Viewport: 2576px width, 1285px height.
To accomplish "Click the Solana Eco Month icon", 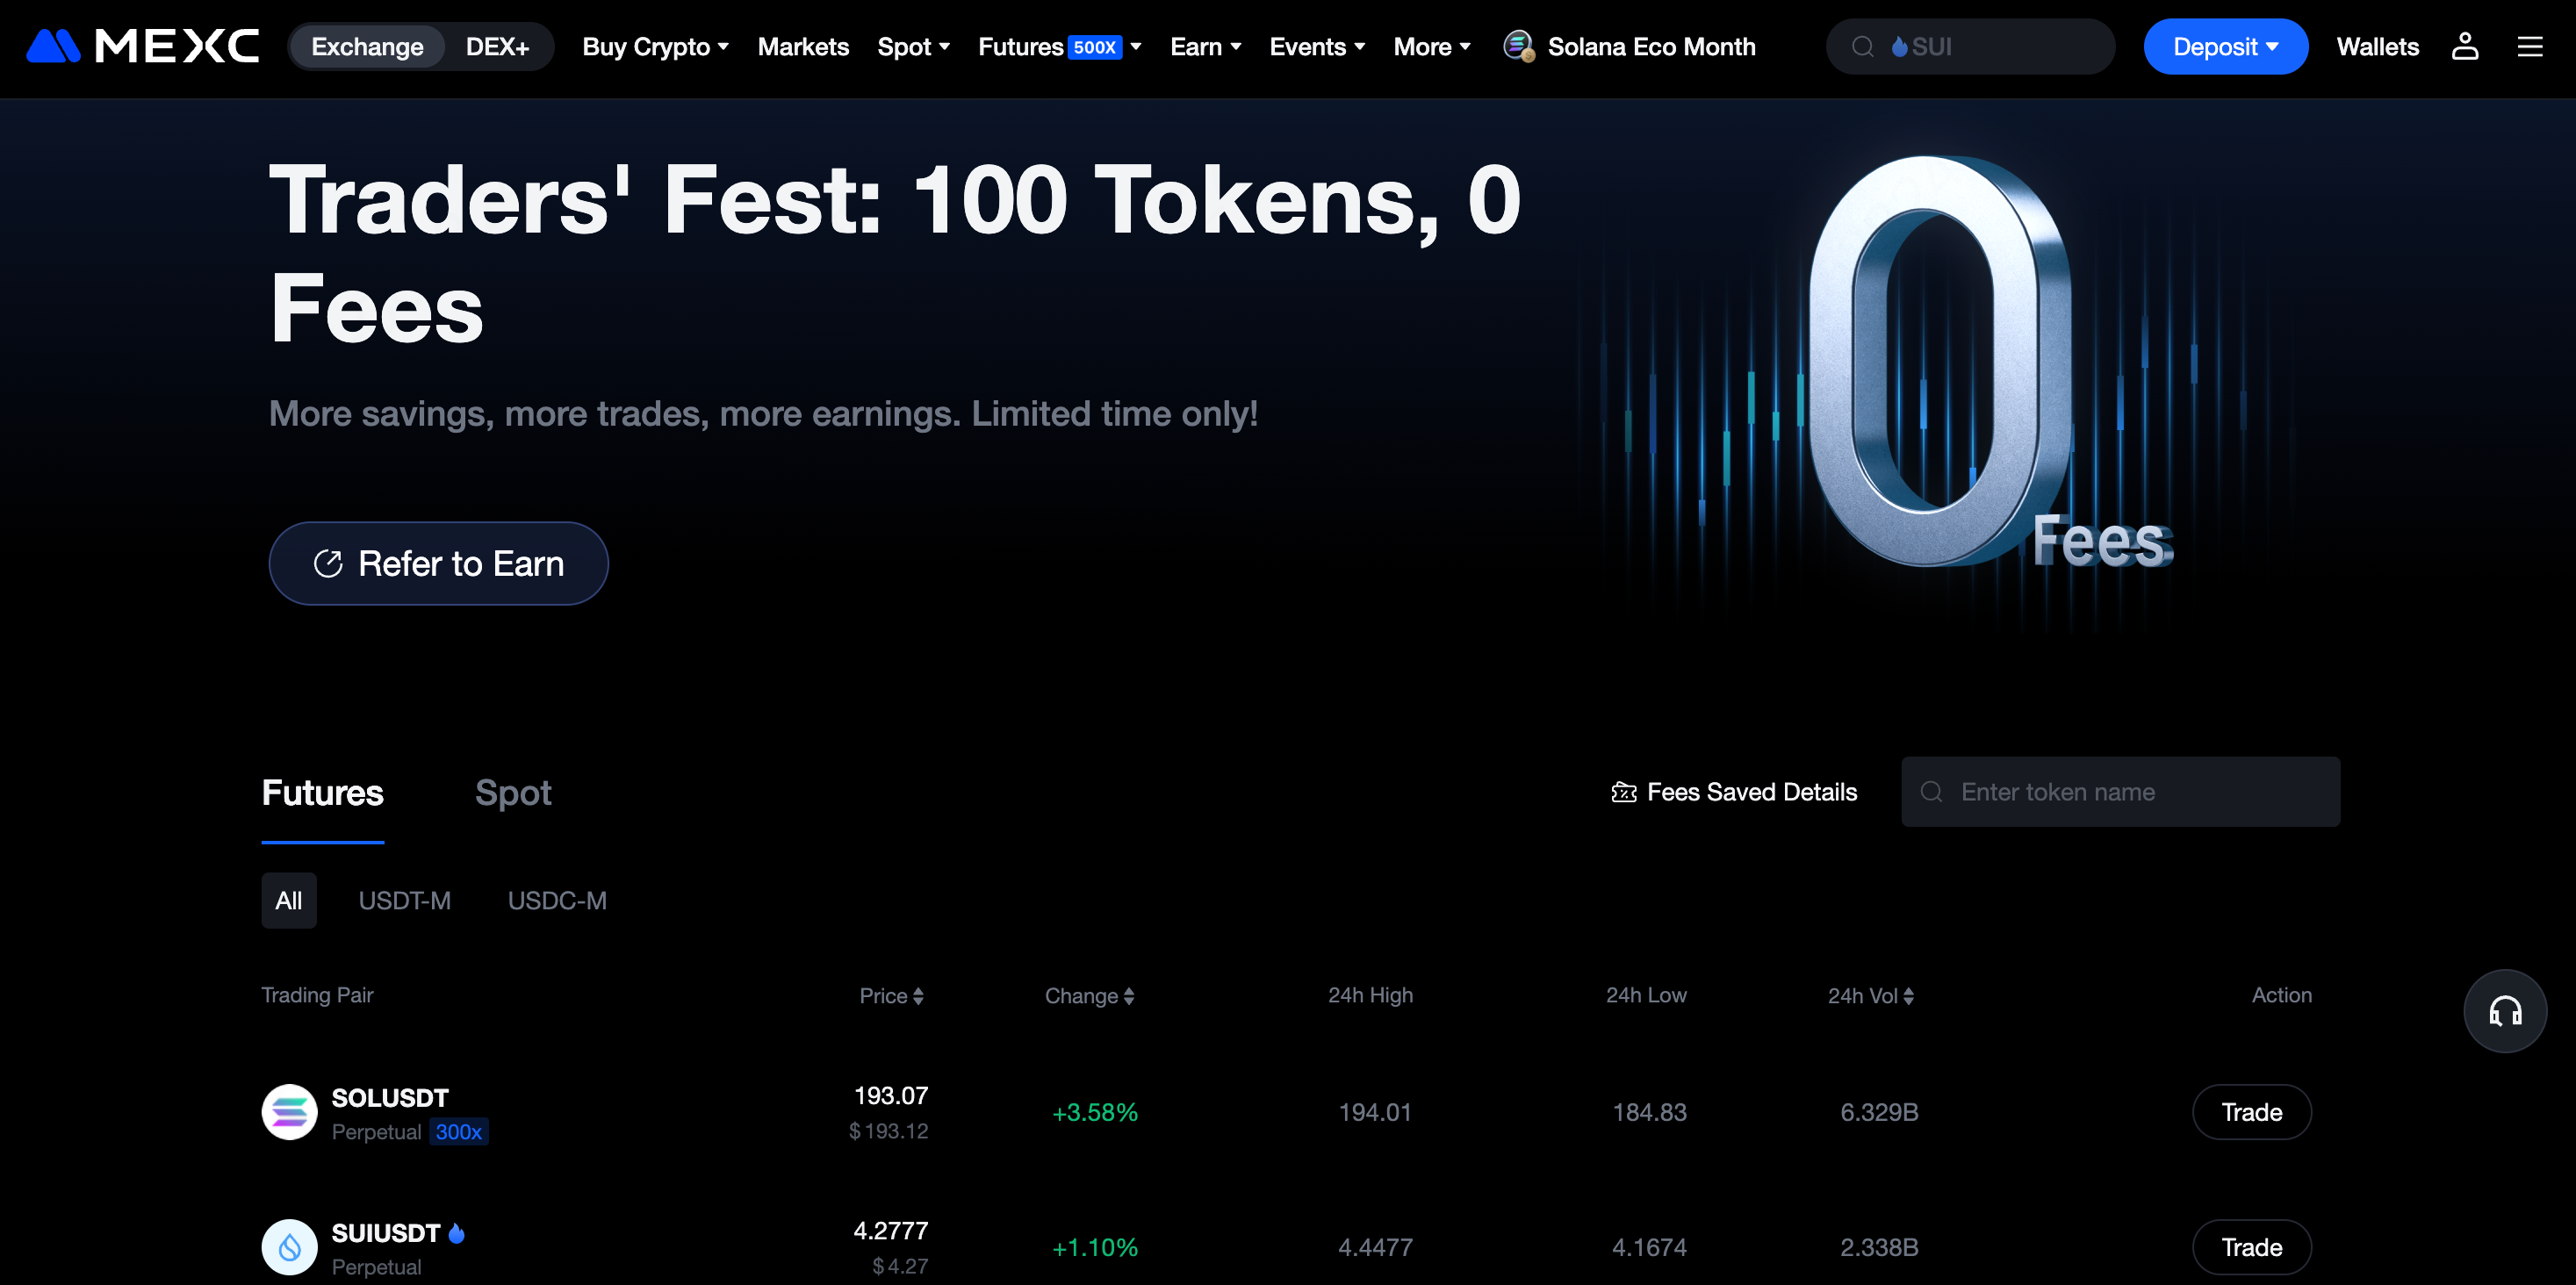I will (x=1518, y=46).
